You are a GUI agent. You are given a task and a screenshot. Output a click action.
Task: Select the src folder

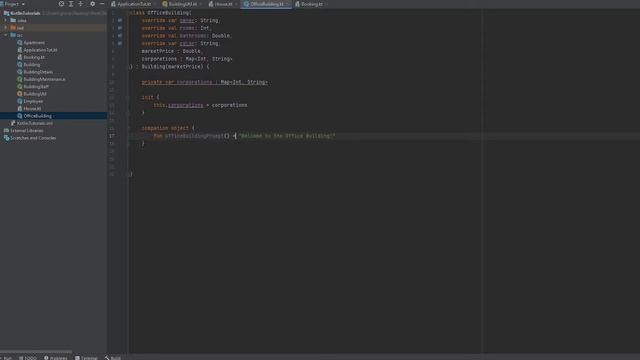click(x=20, y=35)
